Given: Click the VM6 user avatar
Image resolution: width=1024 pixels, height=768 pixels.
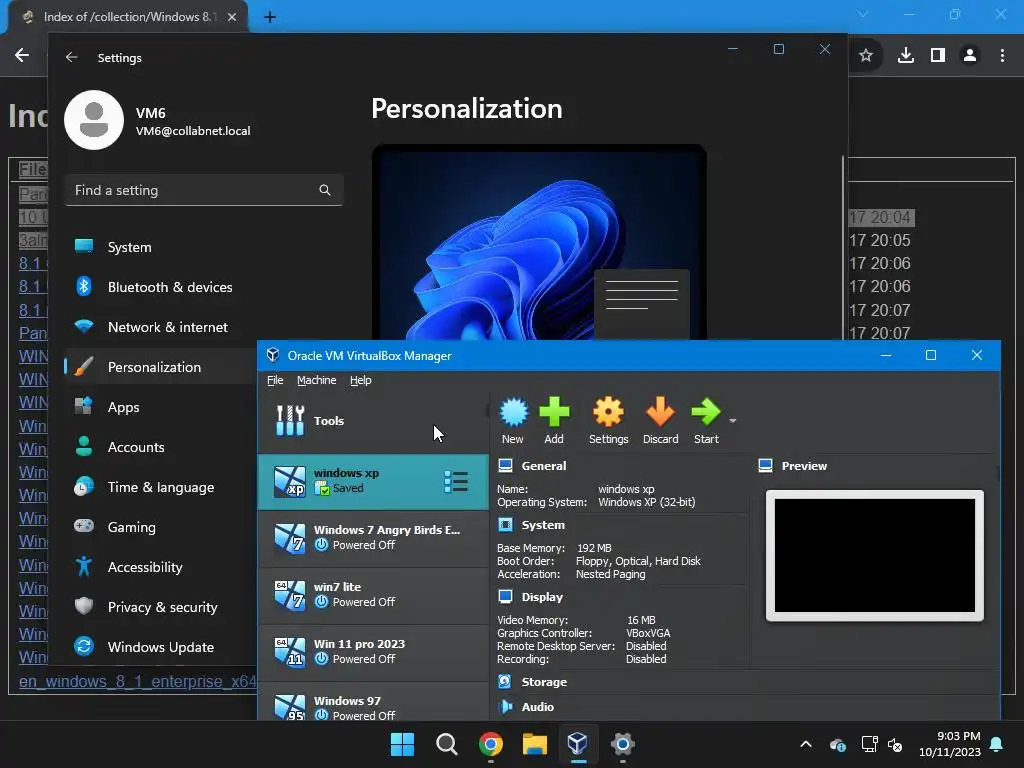Looking at the screenshot, I should click(94, 120).
